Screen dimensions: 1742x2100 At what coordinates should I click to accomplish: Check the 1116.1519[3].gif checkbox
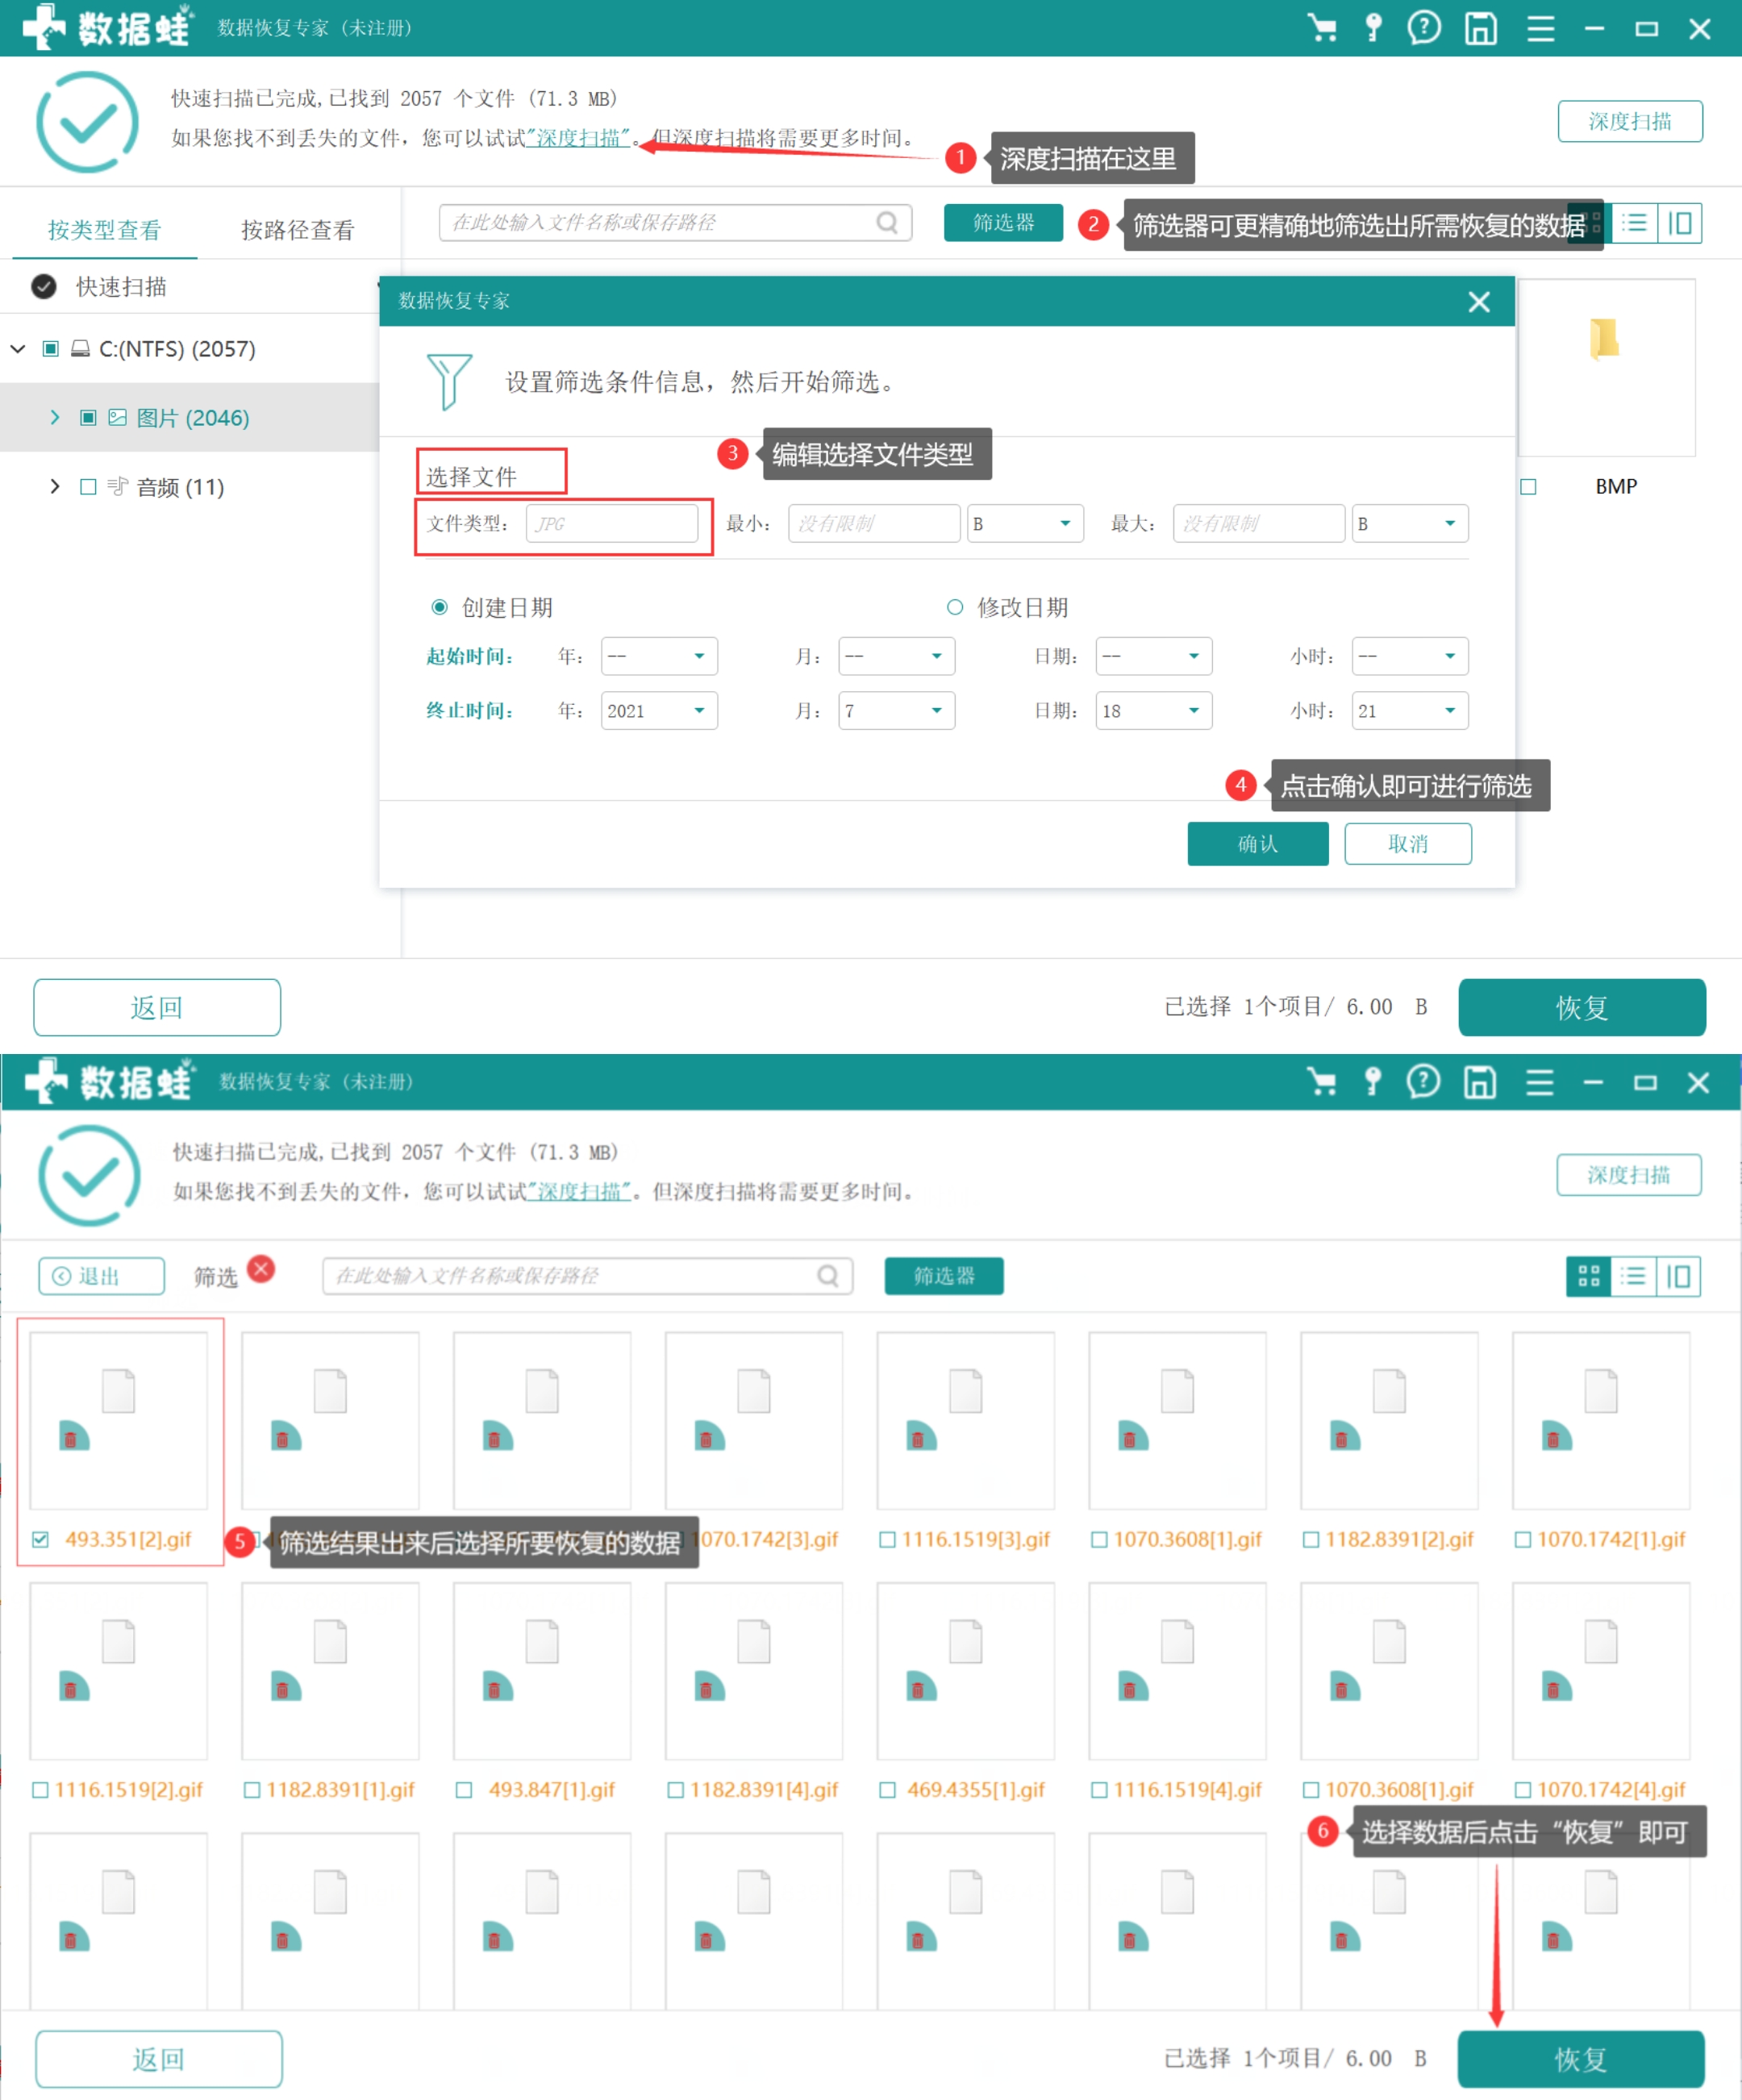(x=887, y=1540)
